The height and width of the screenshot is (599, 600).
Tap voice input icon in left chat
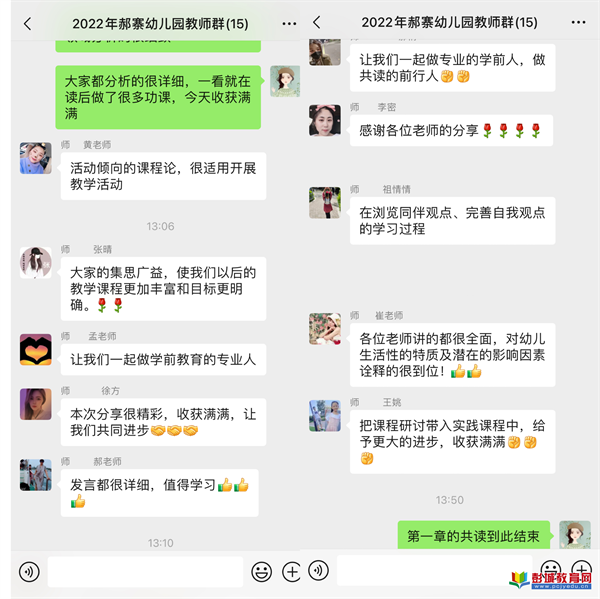coord(29,572)
